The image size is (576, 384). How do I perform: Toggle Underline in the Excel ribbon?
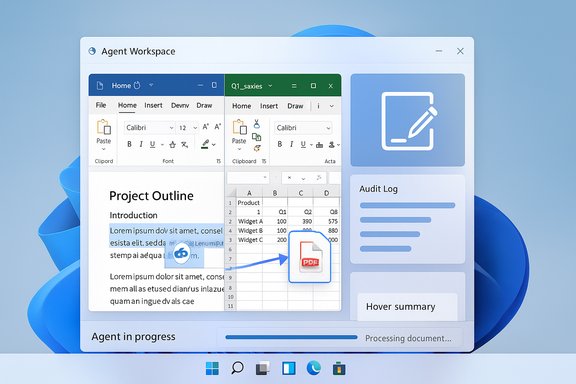pos(303,144)
